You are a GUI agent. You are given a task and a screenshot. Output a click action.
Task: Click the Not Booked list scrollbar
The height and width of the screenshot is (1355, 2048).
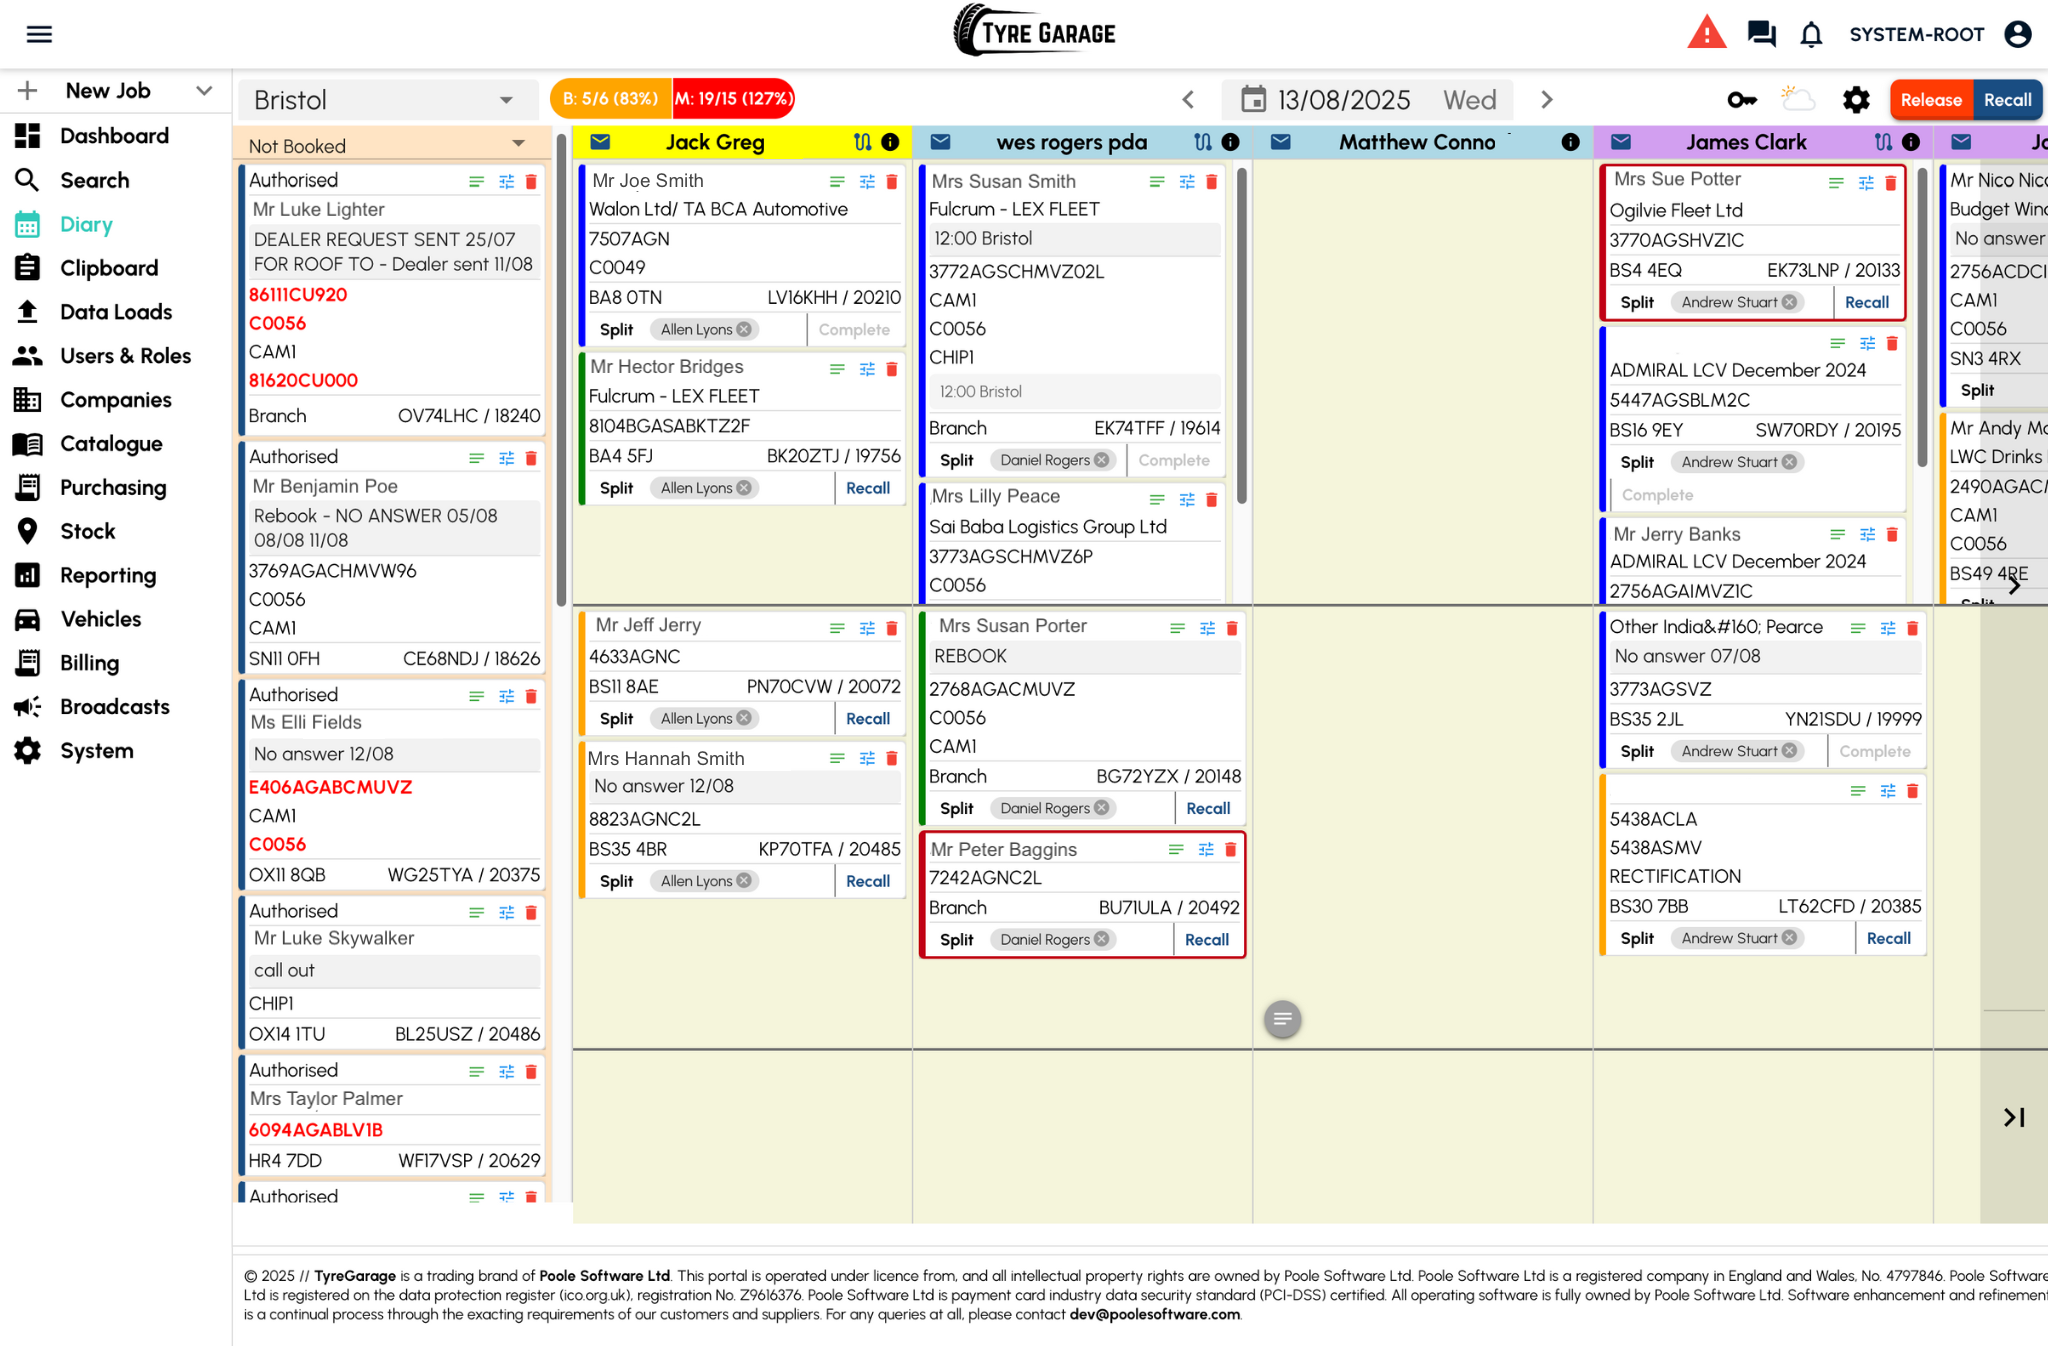pos(562,370)
